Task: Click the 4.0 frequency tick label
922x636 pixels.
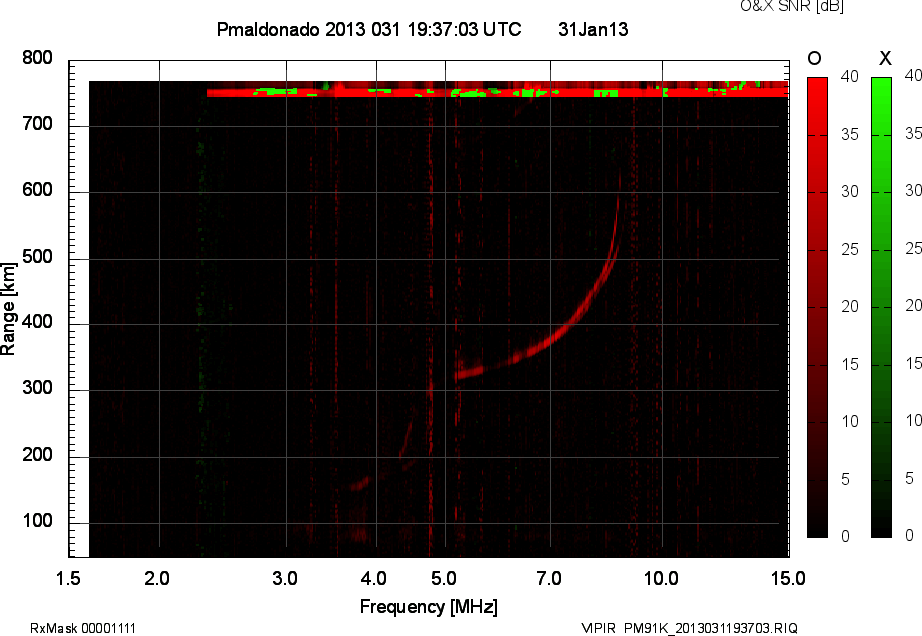Action: pos(373,579)
